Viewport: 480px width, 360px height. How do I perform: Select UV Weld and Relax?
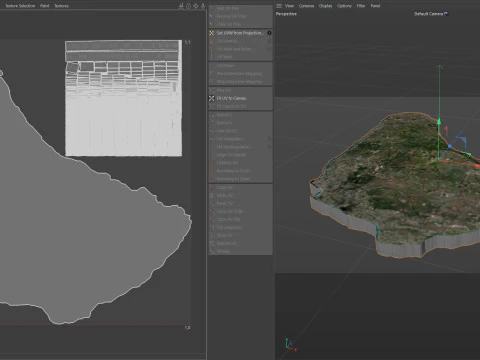coord(240,49)
